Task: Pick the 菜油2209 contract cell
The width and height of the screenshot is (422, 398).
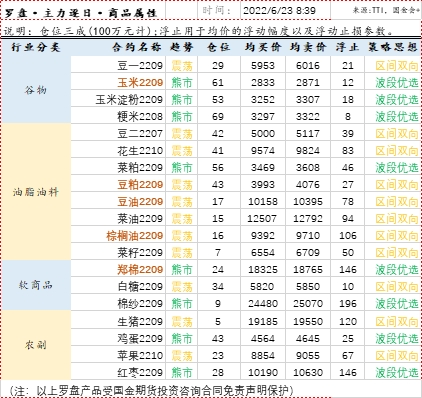Action: [x=140, y=219]
